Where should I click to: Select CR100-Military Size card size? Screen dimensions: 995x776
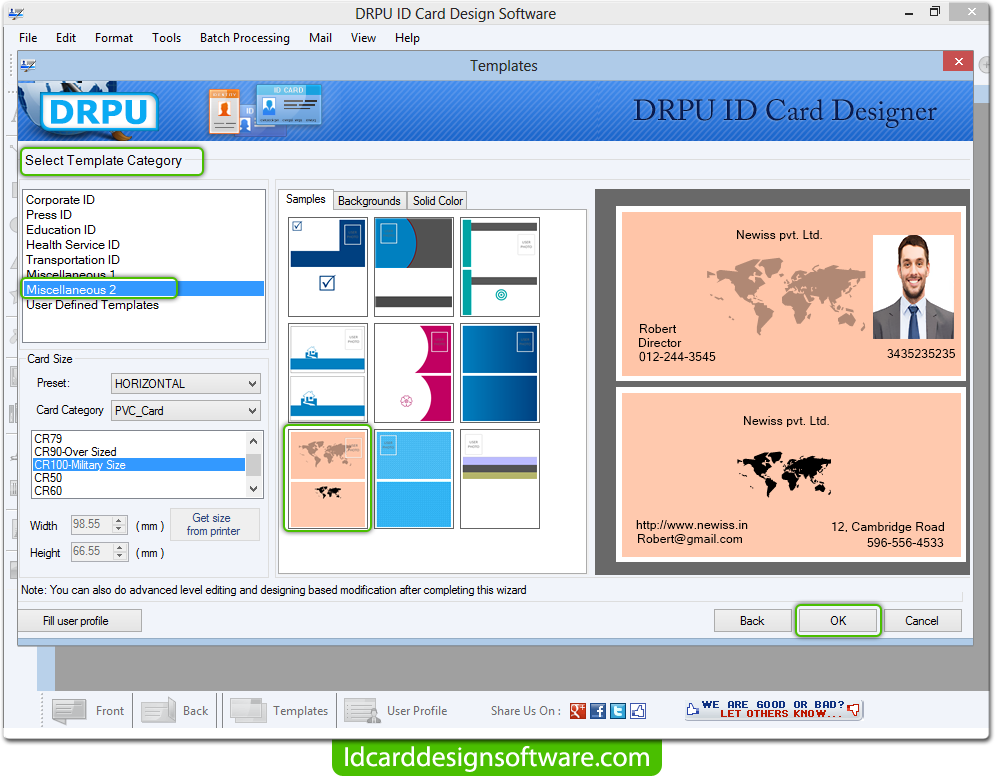click(138, 465)
